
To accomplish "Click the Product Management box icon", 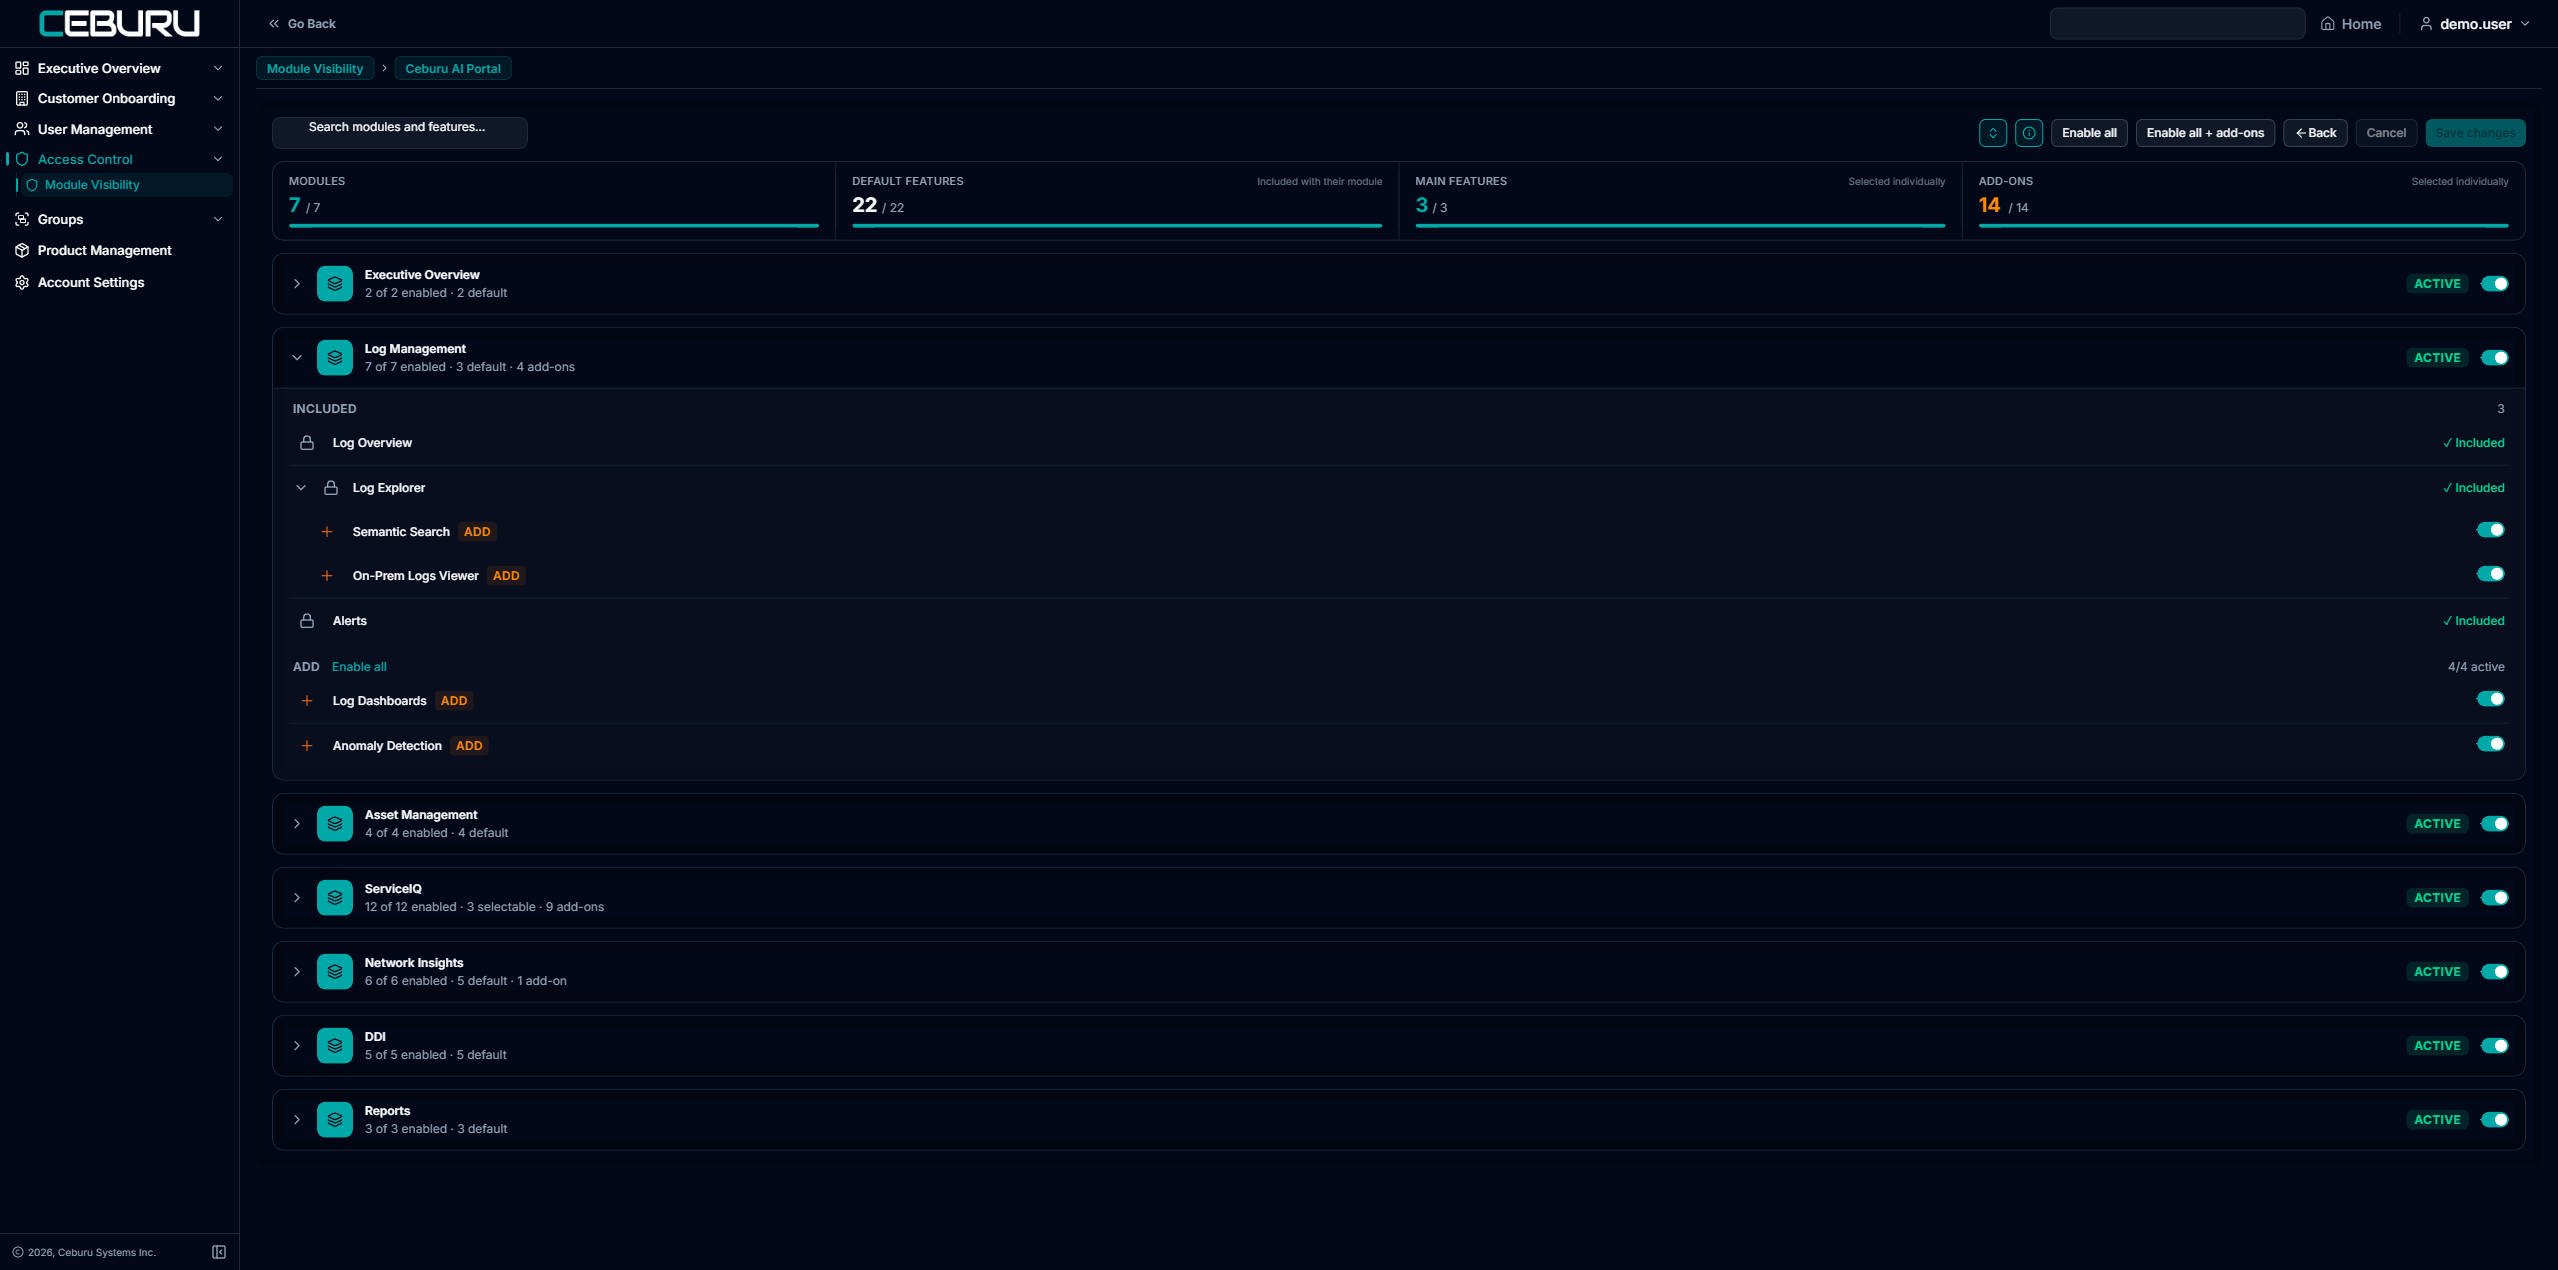I will [x=22, y=250].
